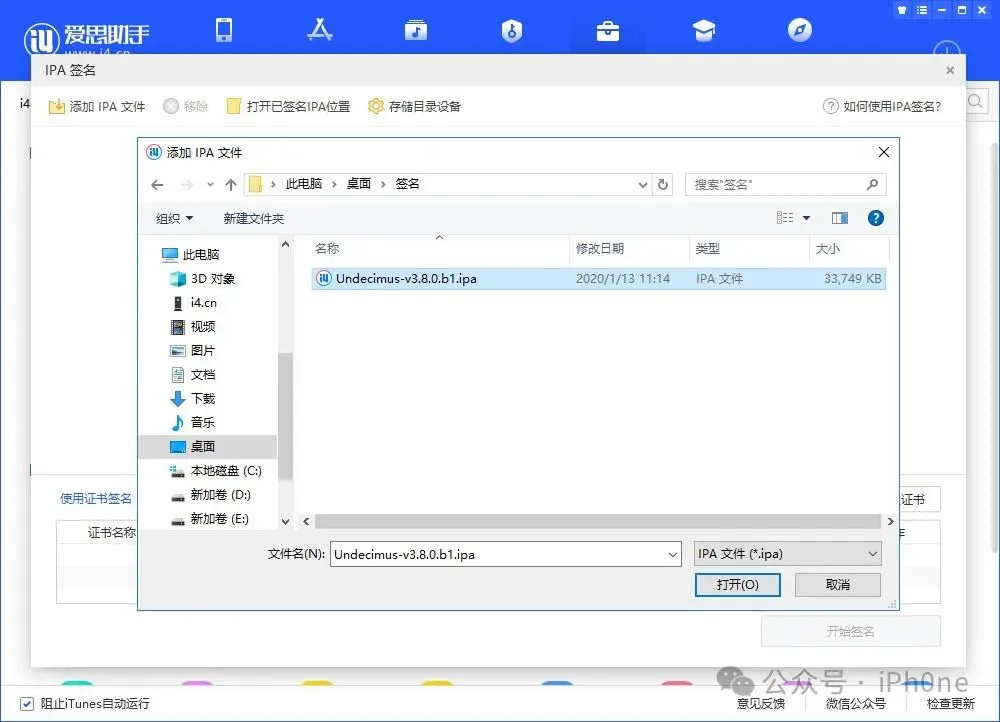This screenshot has width=1000, height=722.
Task: Go forward in file dialog
Action: point(186,185)
